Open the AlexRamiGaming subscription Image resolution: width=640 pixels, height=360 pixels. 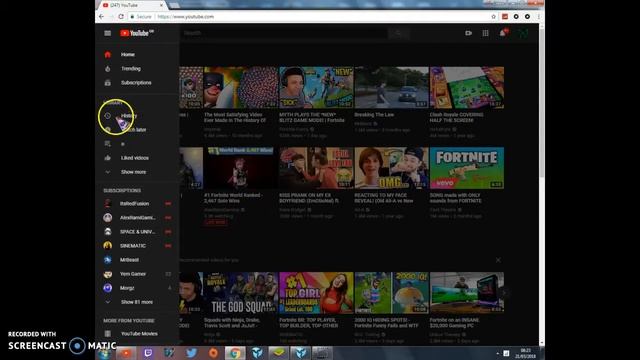click(x=137, y=218)
